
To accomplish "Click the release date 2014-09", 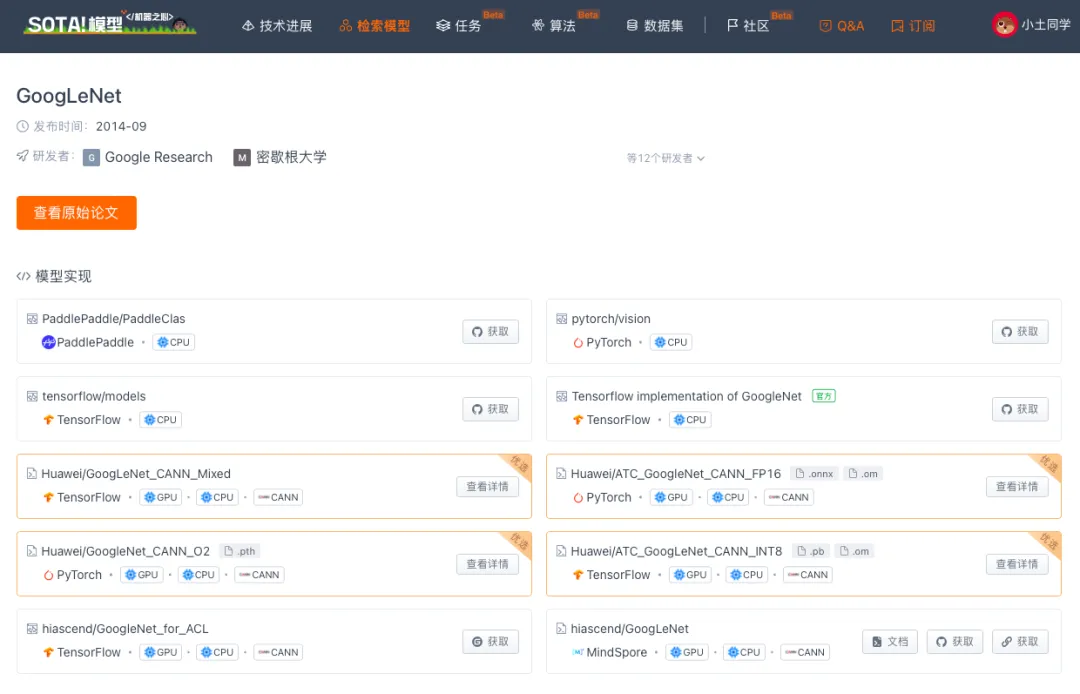I will pos(121,127).
